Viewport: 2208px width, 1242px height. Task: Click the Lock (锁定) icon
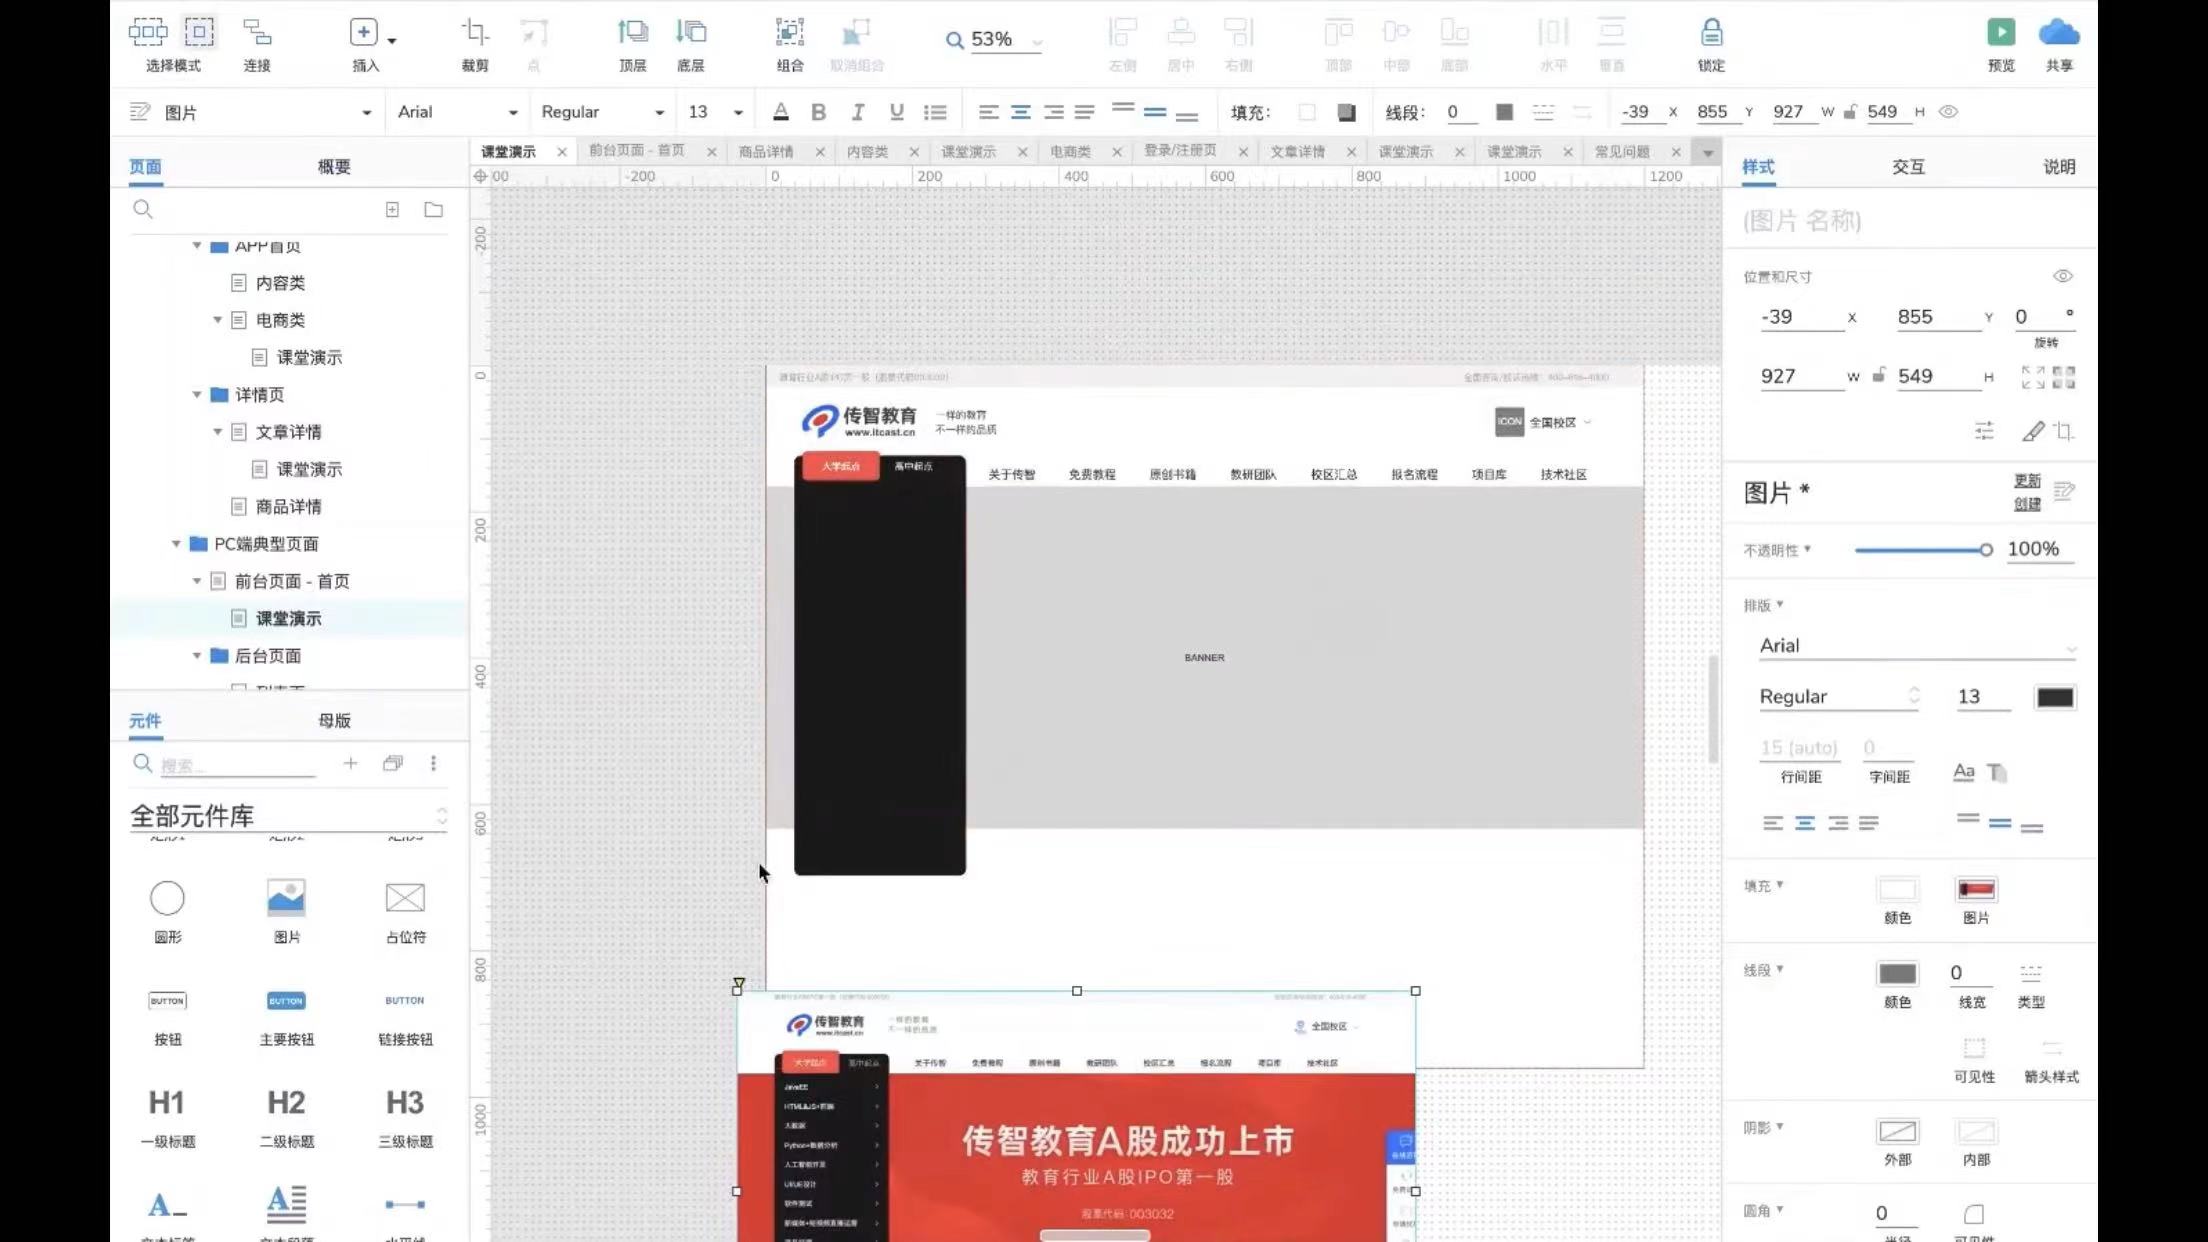point(1711,34)
